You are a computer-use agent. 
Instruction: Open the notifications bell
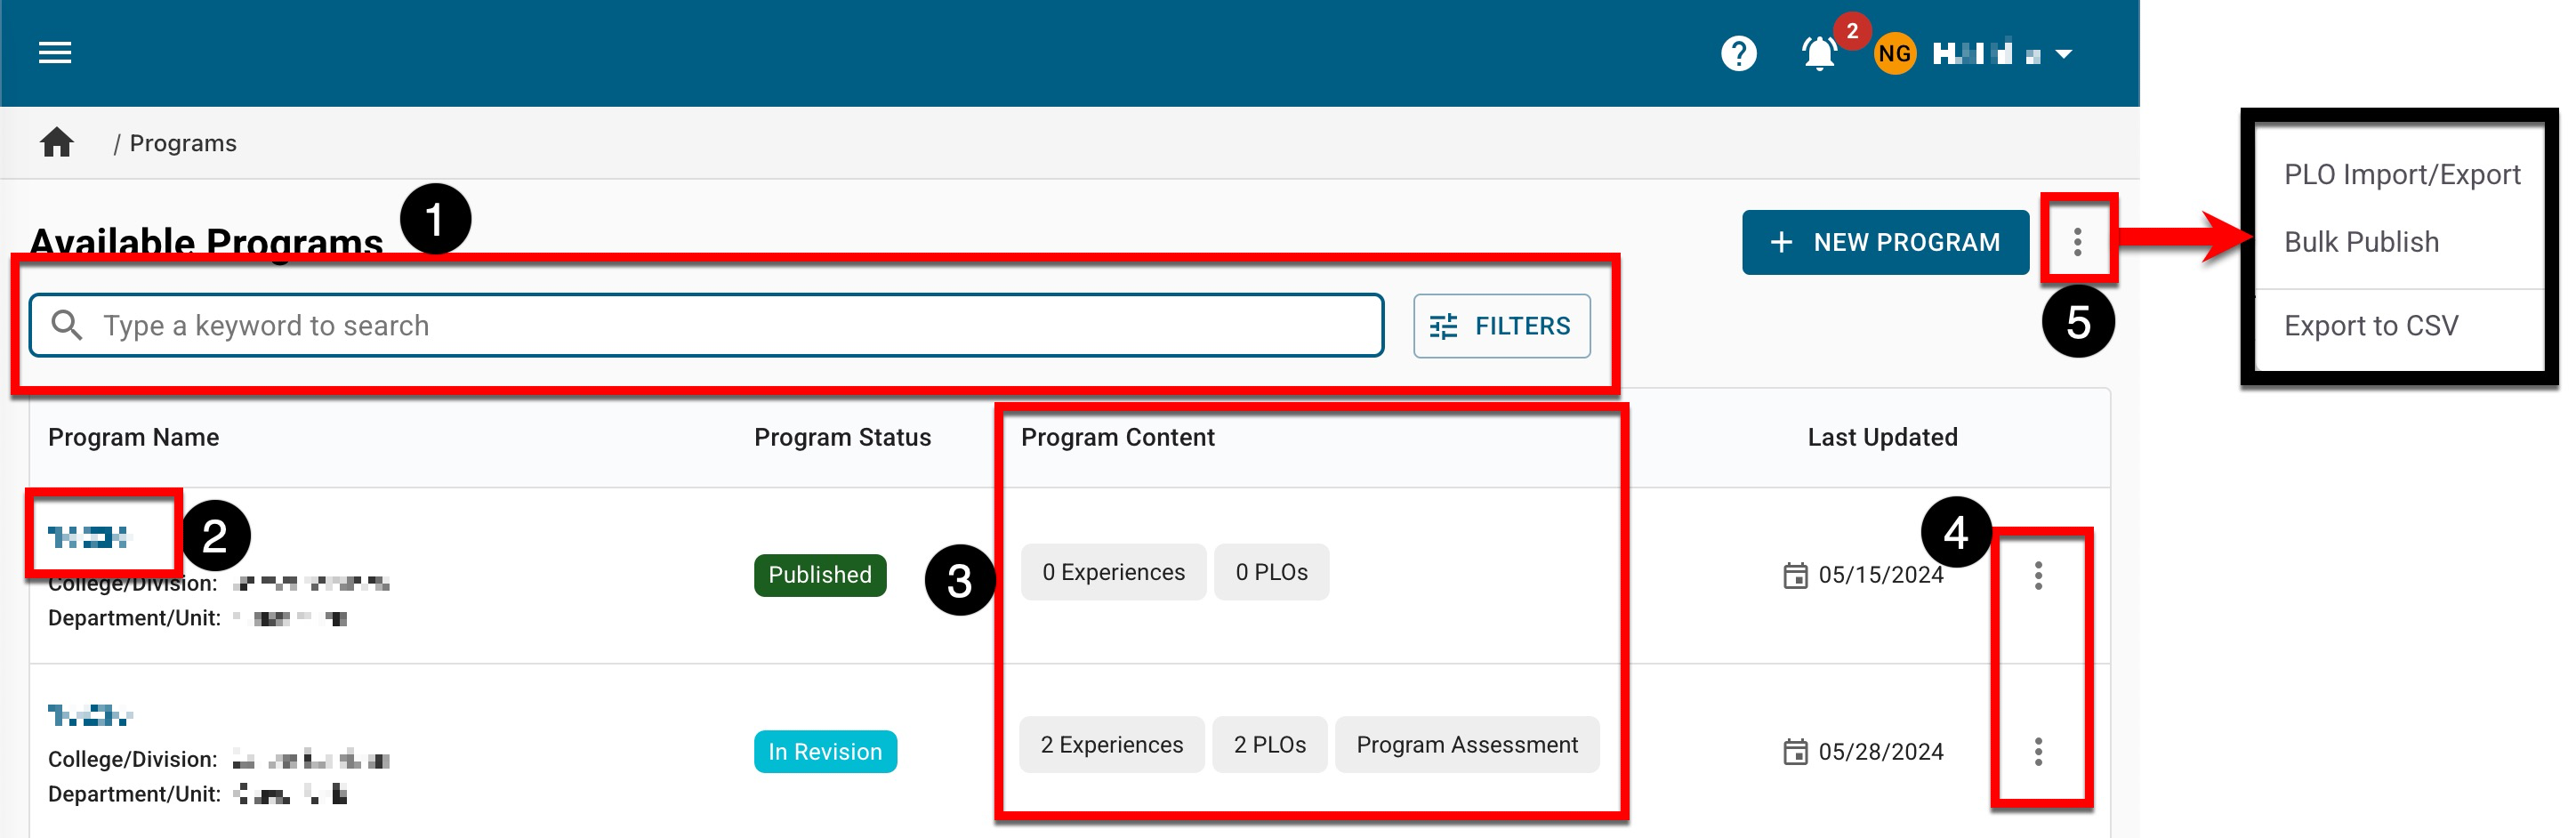pyautogui.click(x=1819, y=54)
